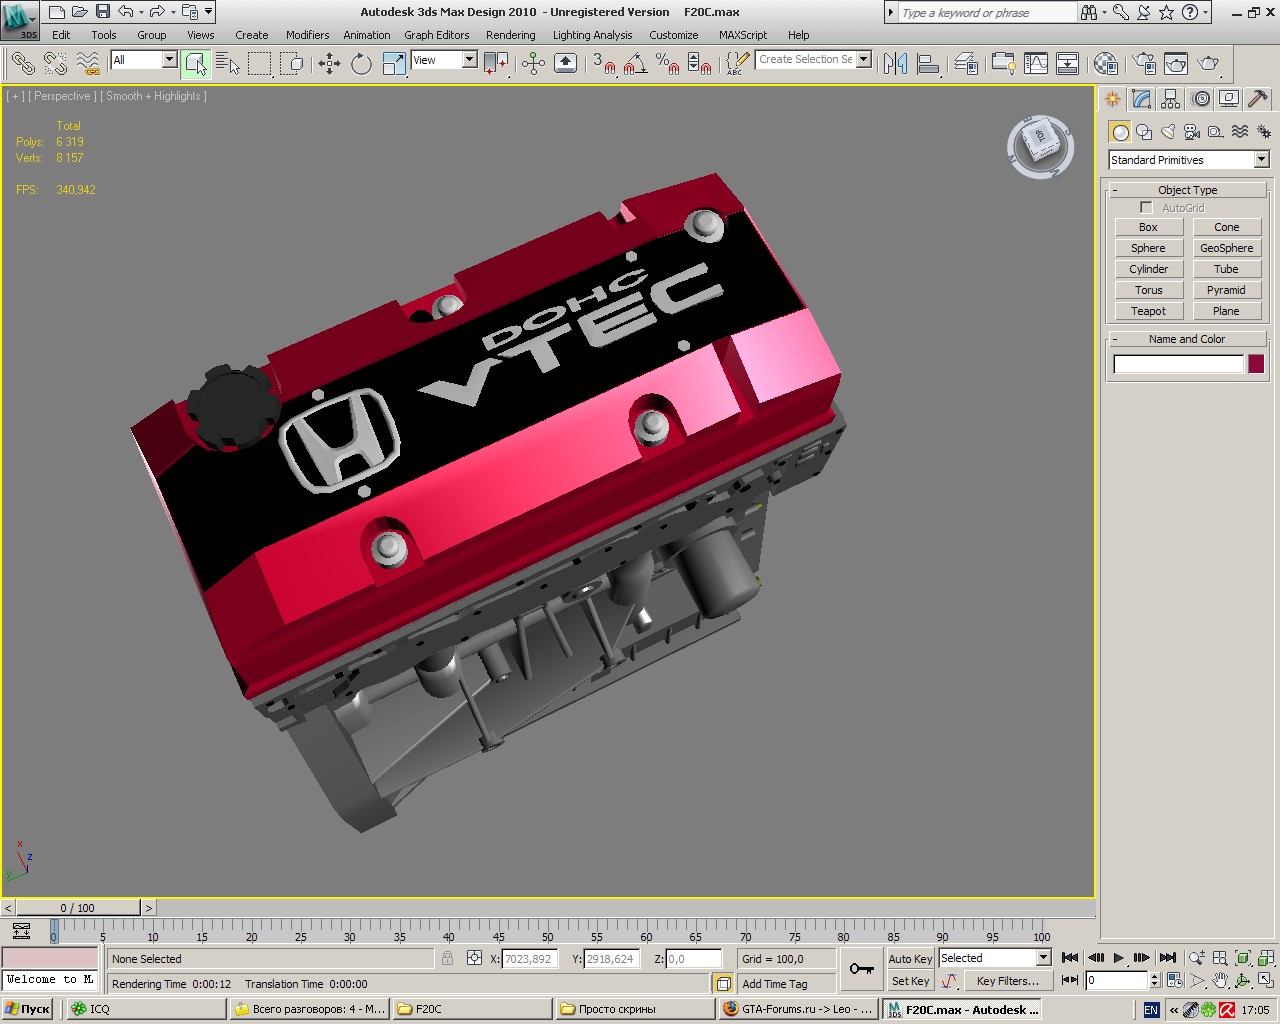The height and width of the screenshot is (1024, 1280).
Task: Toggle the Spinner Snap button
Action: coord(700,64)
